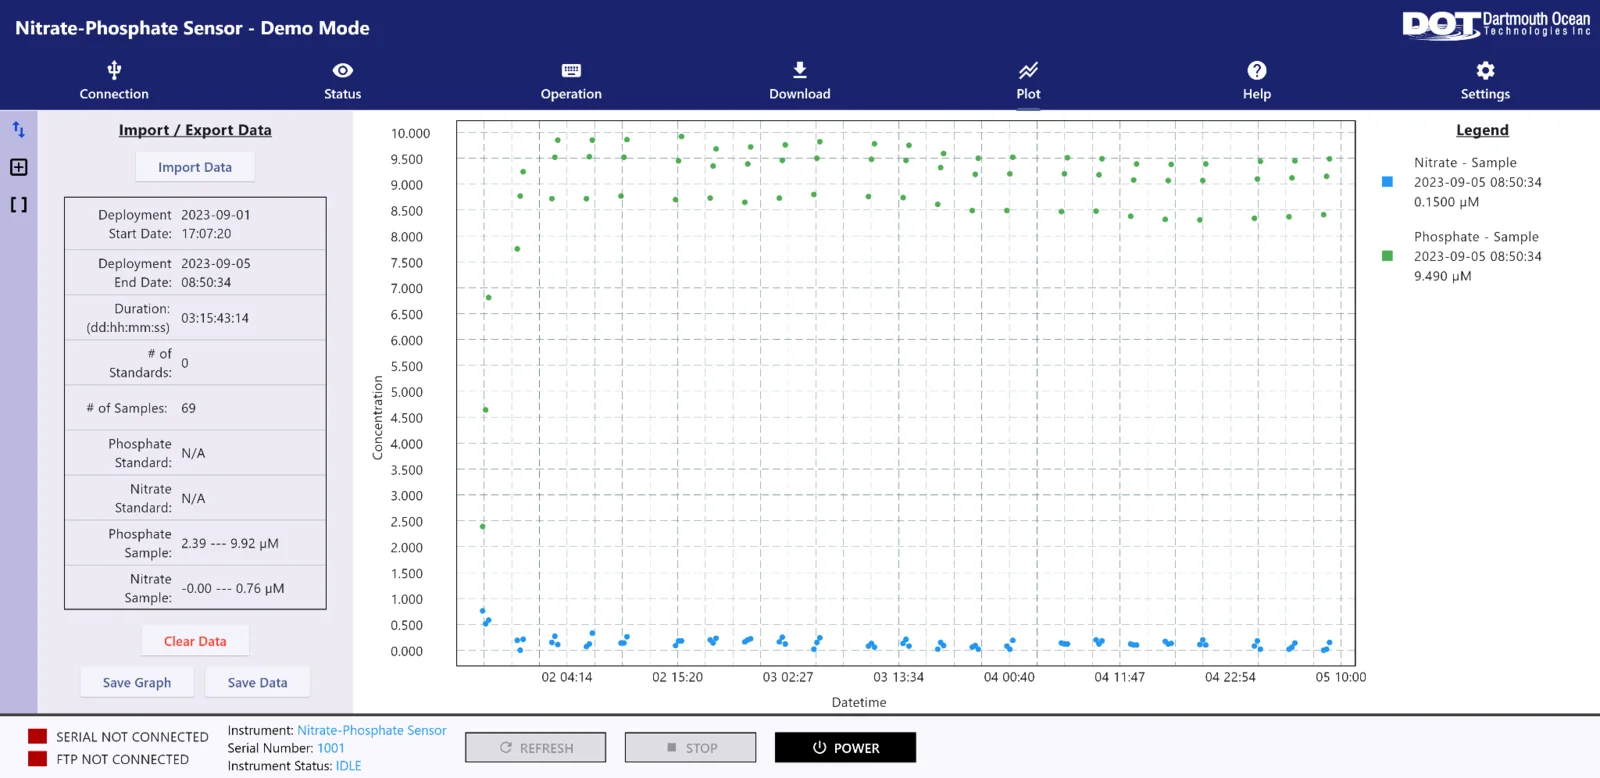Switch to the Status tab label
Image resolution: width=1600 pixels, height=778 pixels.
coord(343,94)
